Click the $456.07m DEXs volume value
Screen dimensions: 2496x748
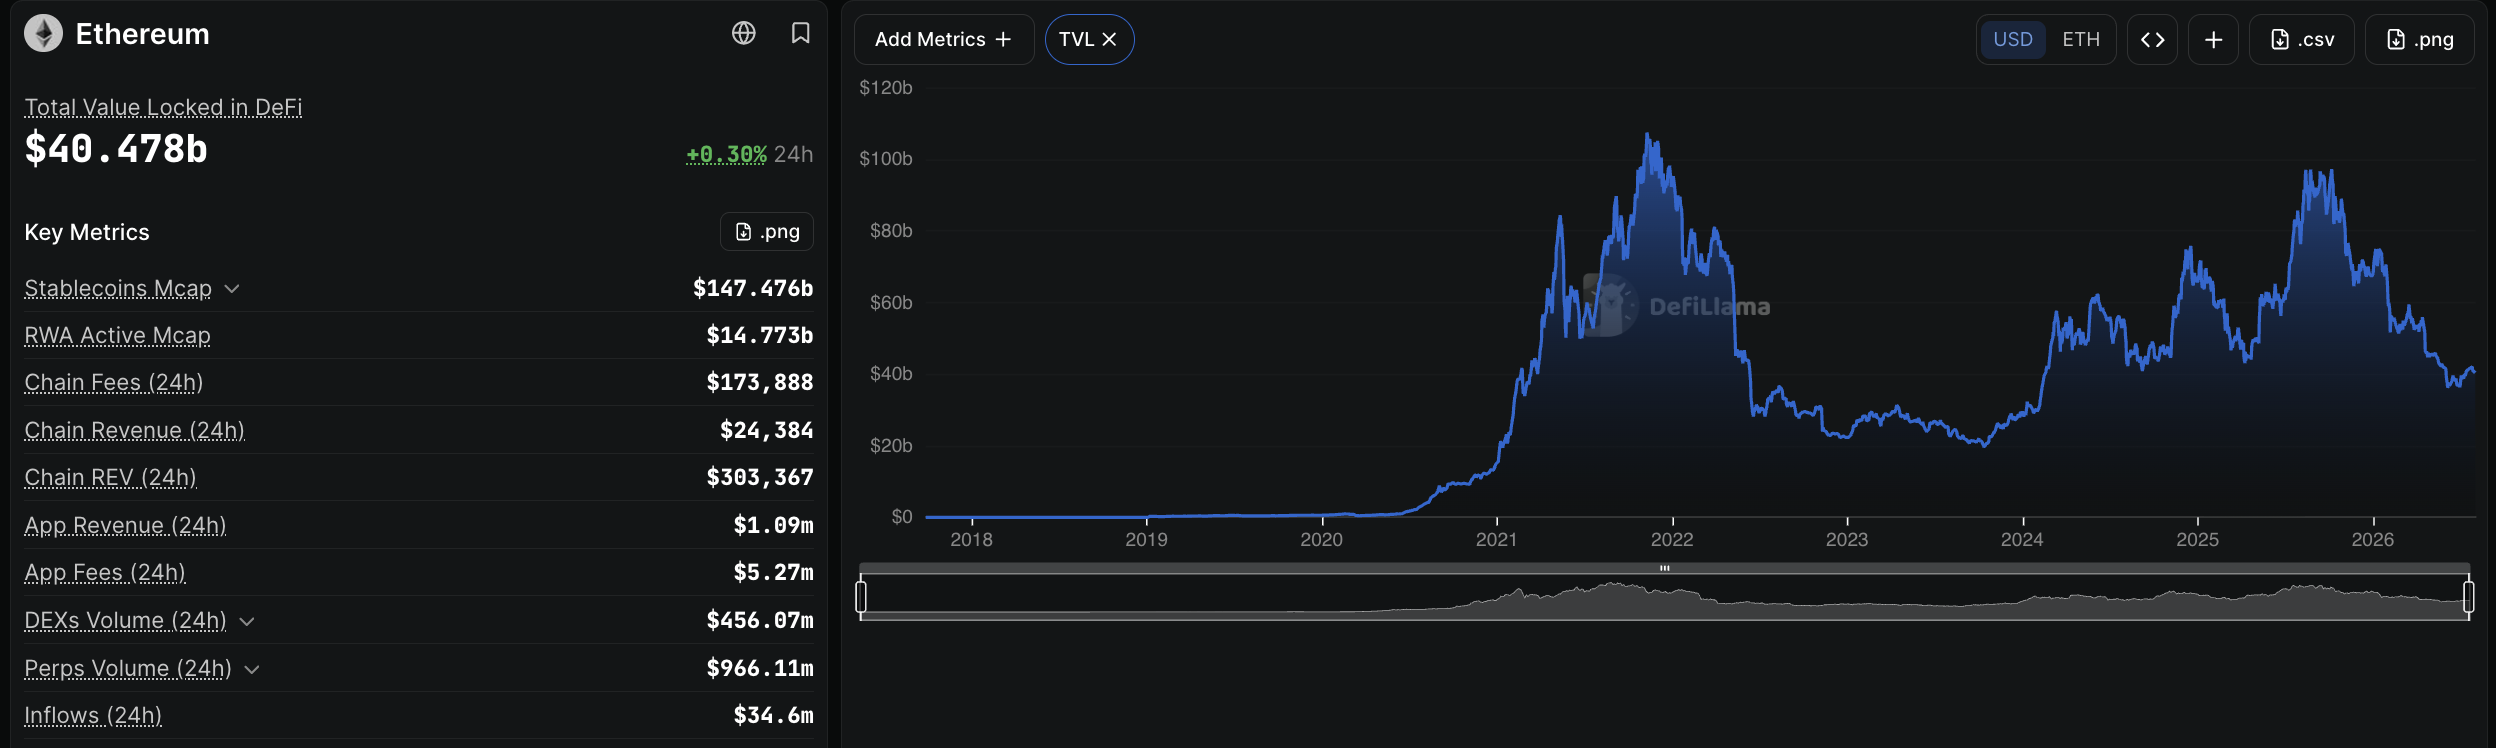click(x=760, y=620)
